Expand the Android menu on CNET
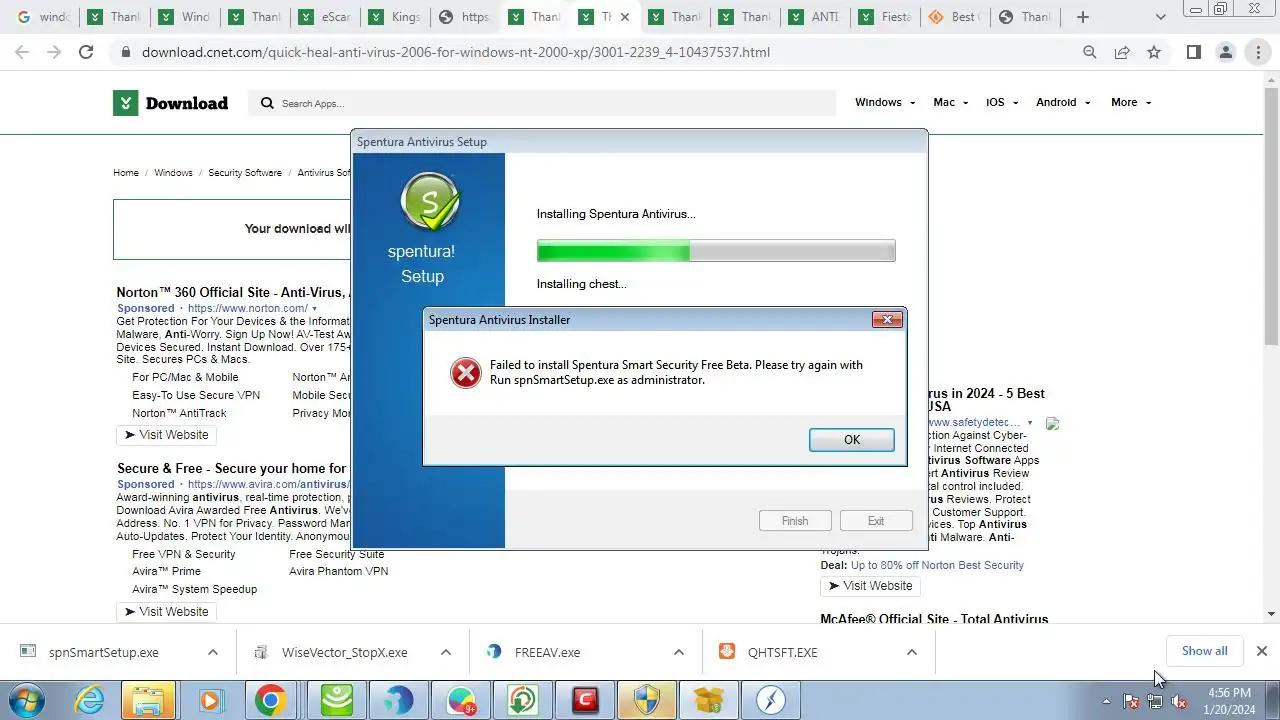The image size is (1280, 720). tap(1063, 102)
